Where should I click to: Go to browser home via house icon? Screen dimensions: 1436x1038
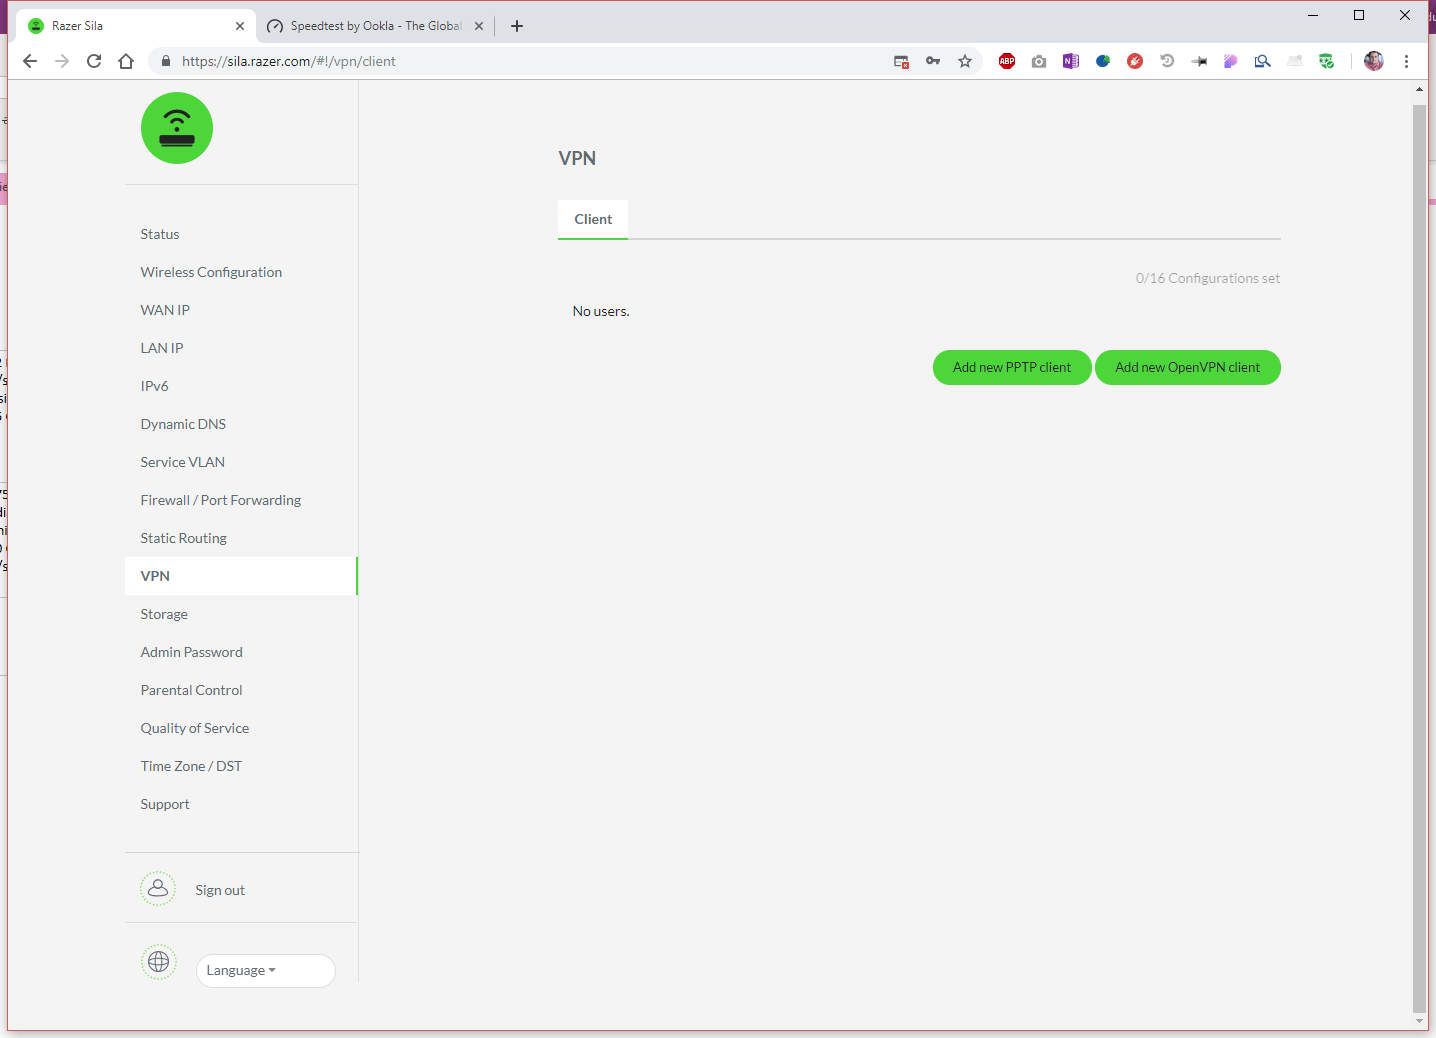pos(126,61)
